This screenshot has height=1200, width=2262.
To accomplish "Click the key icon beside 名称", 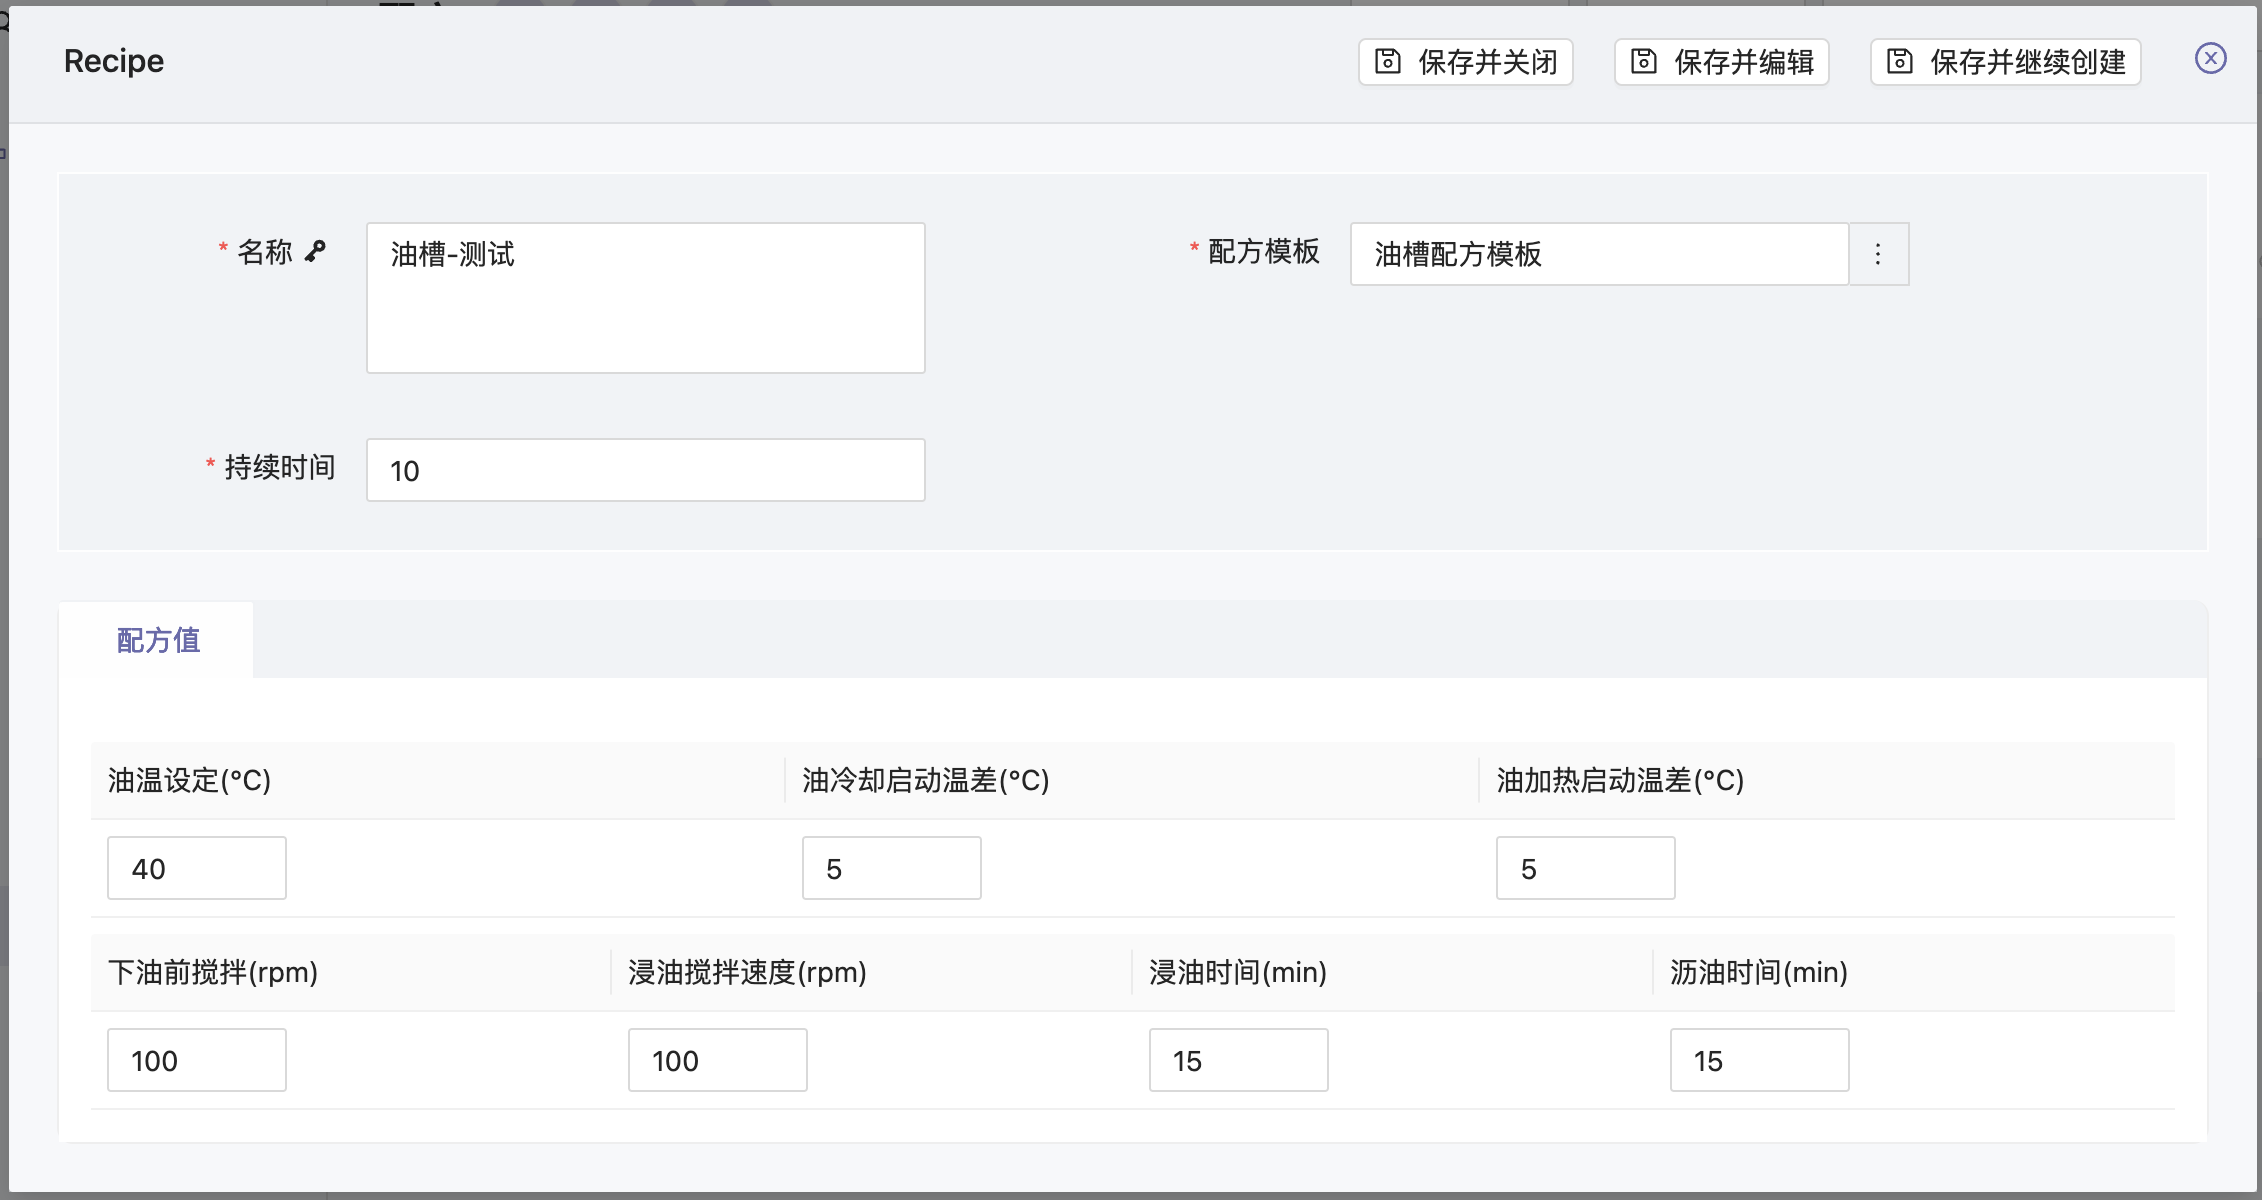I will click(315, 251).
